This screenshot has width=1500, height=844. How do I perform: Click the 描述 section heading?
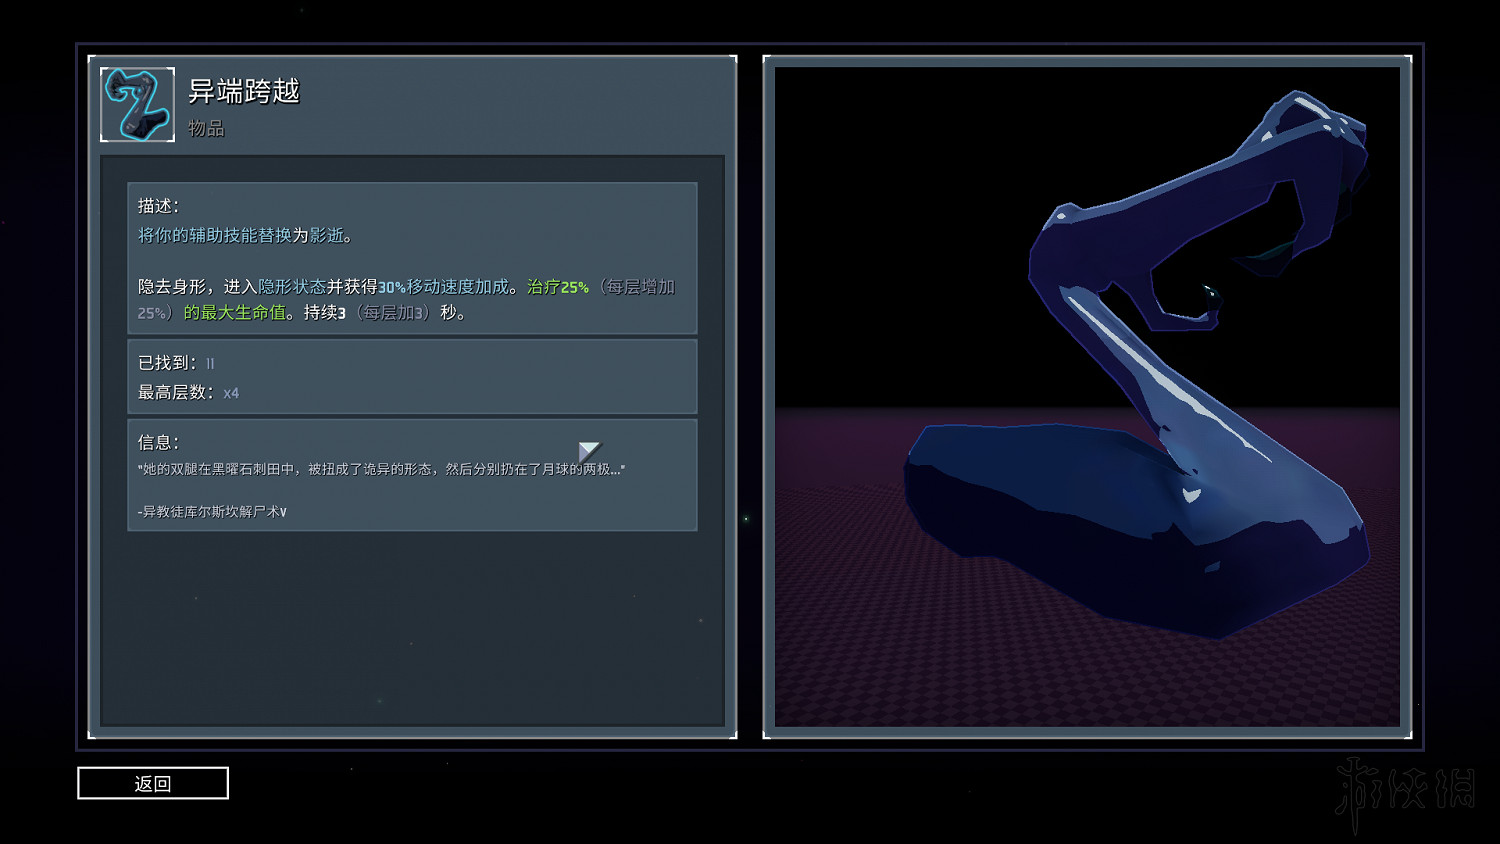(x=158, y=206)
